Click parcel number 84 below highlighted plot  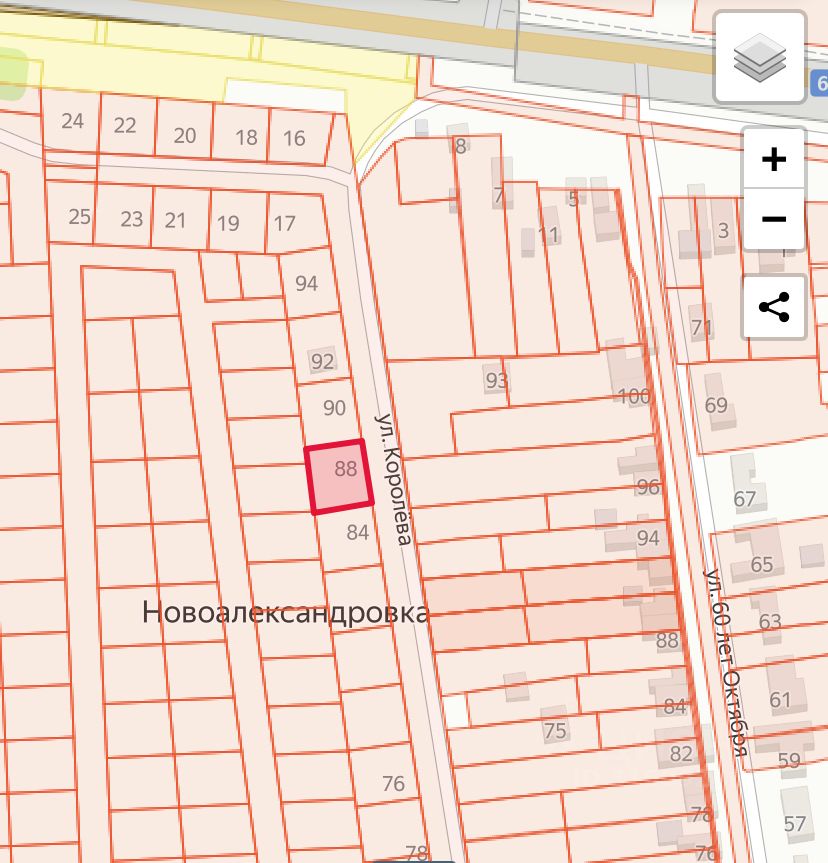pos(357,532)
